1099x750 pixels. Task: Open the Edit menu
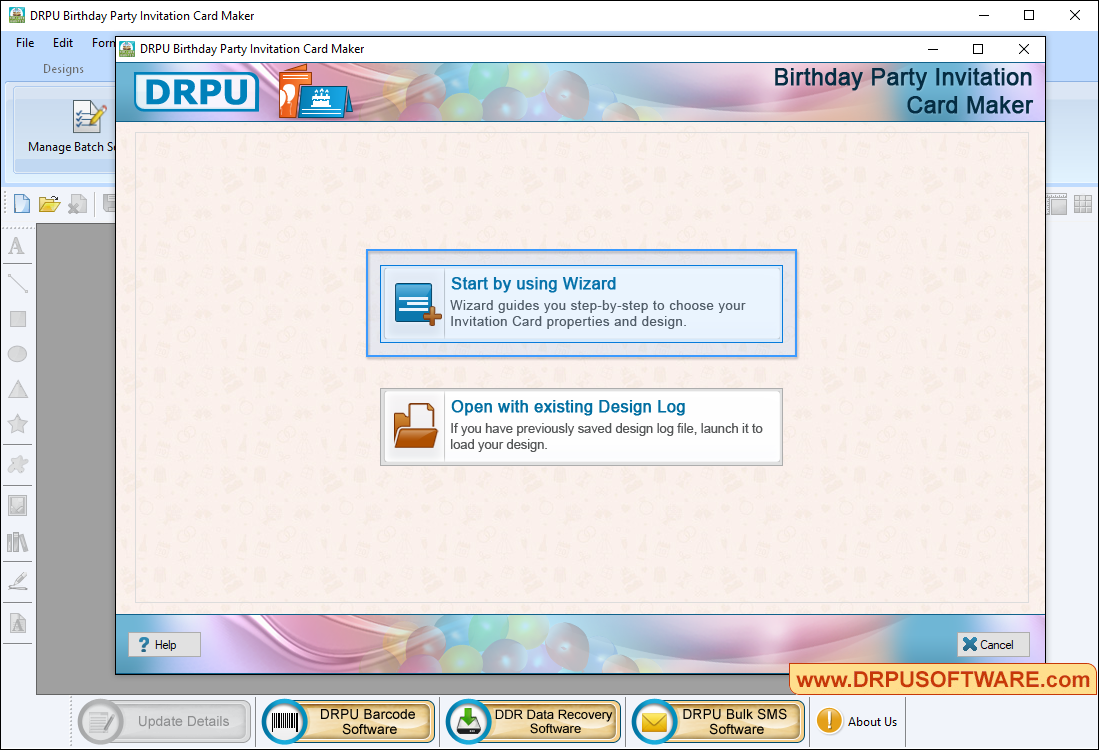(62, 43)
